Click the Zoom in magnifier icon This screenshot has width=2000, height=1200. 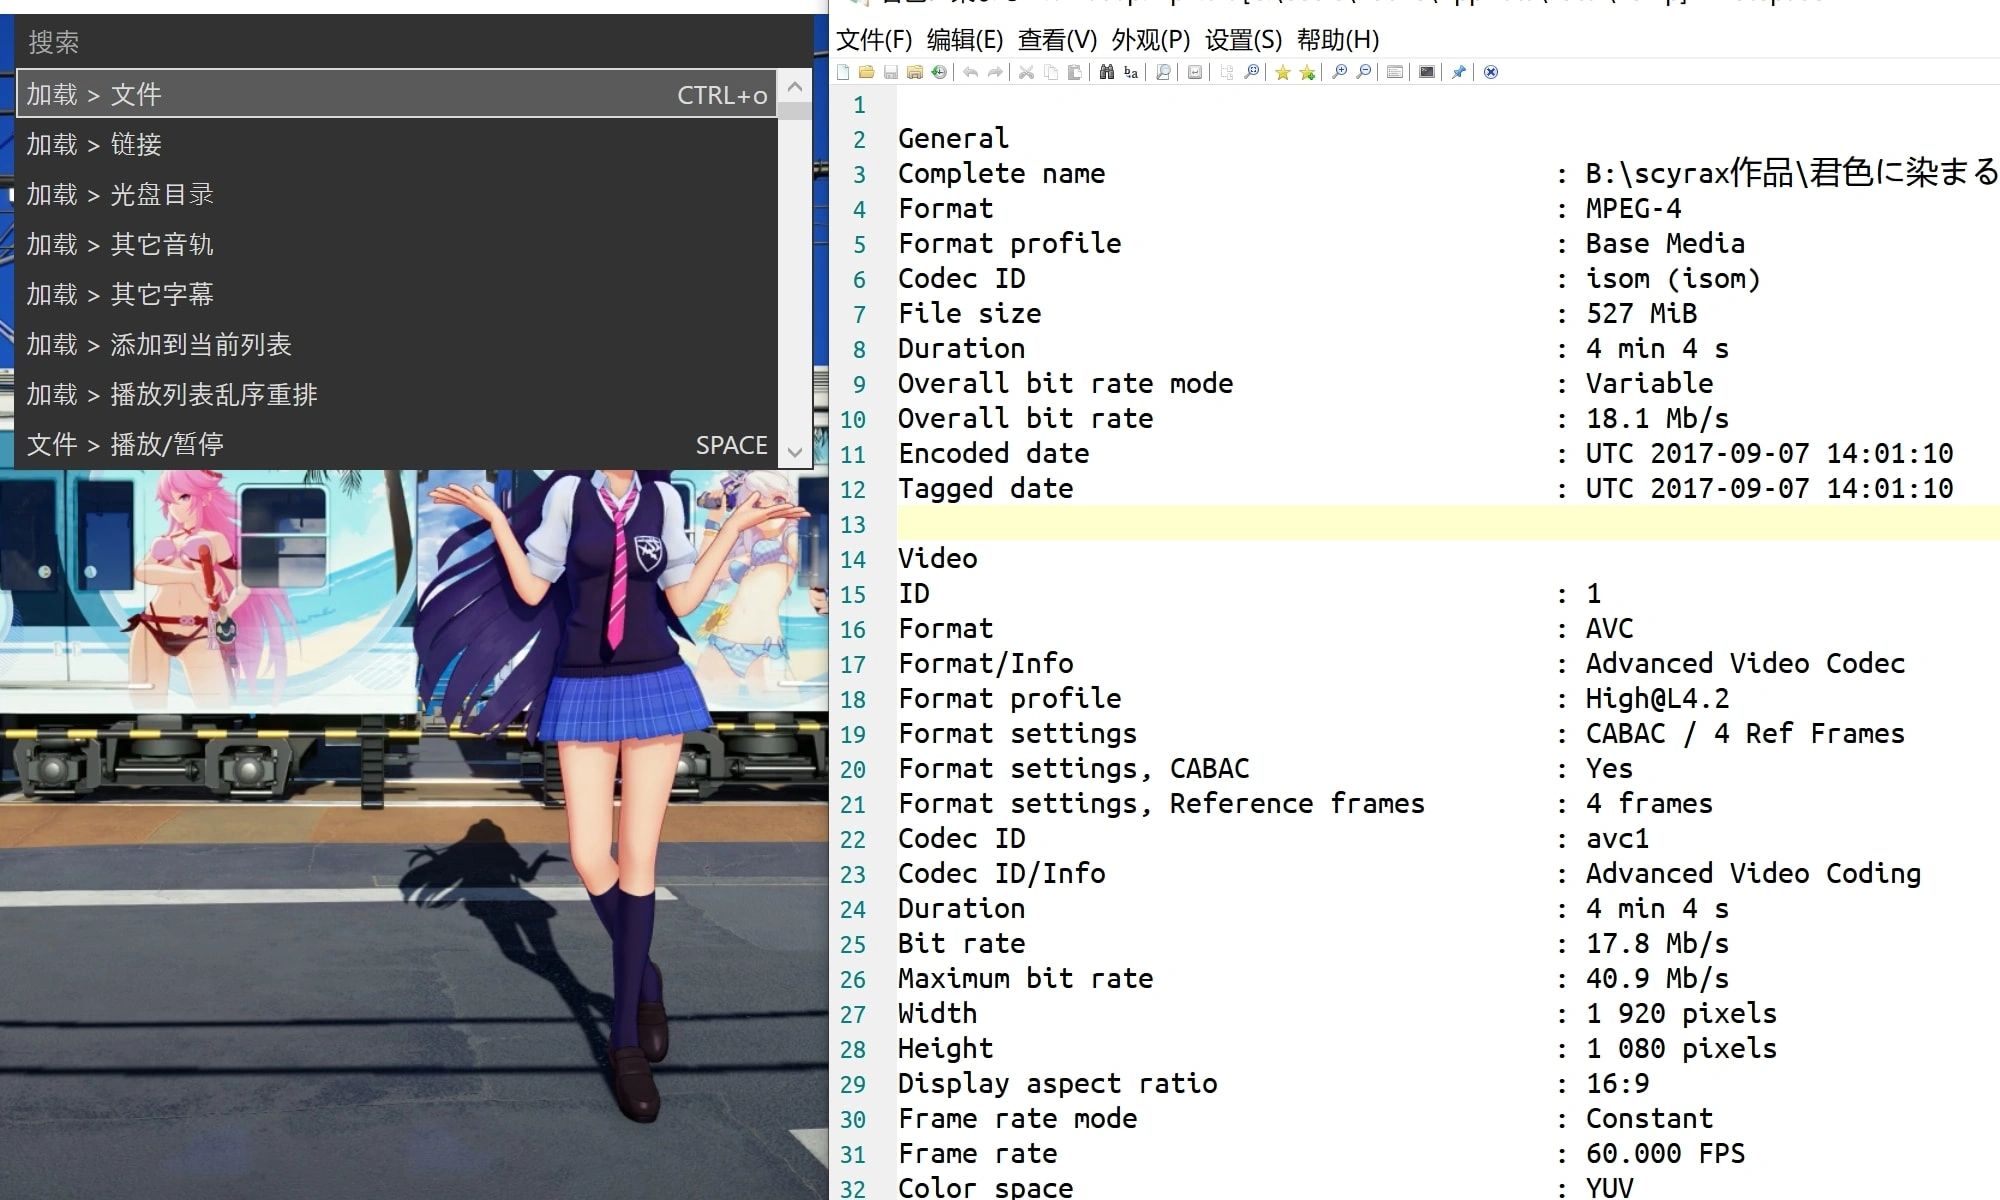click(x=1339, y=72)
